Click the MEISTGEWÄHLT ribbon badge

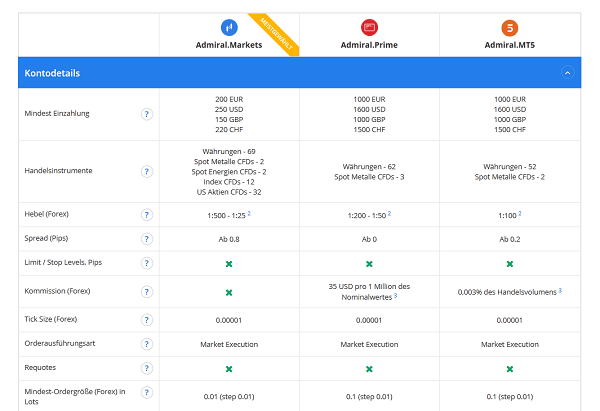276,34
